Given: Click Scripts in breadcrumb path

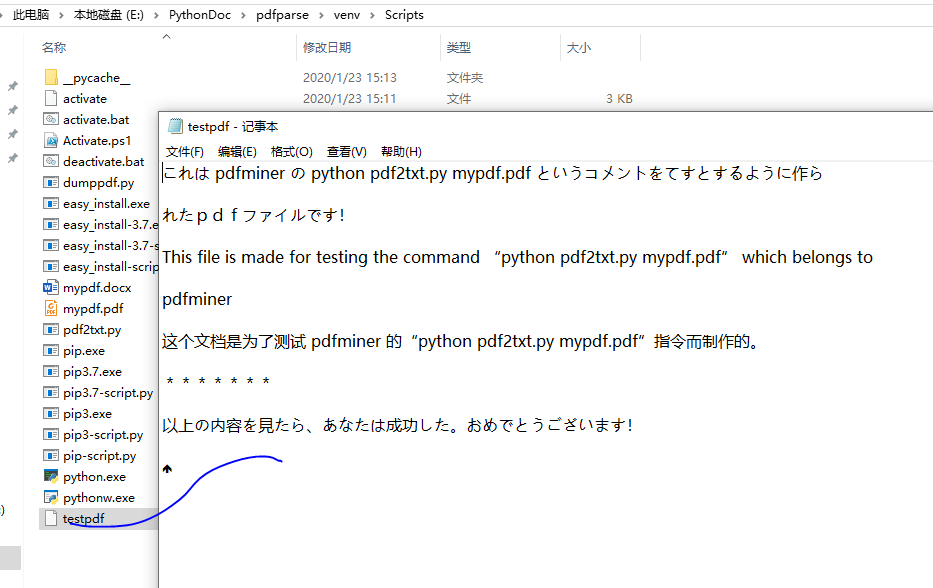Looking at the screenshot, I should coord(404,15).
